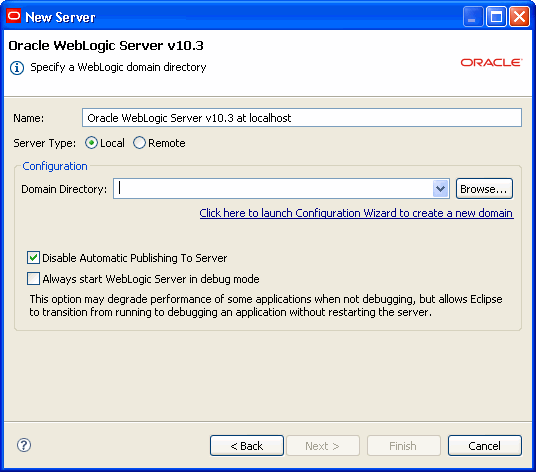
Task: Minimize the New Server dialog
Action: 472,17
